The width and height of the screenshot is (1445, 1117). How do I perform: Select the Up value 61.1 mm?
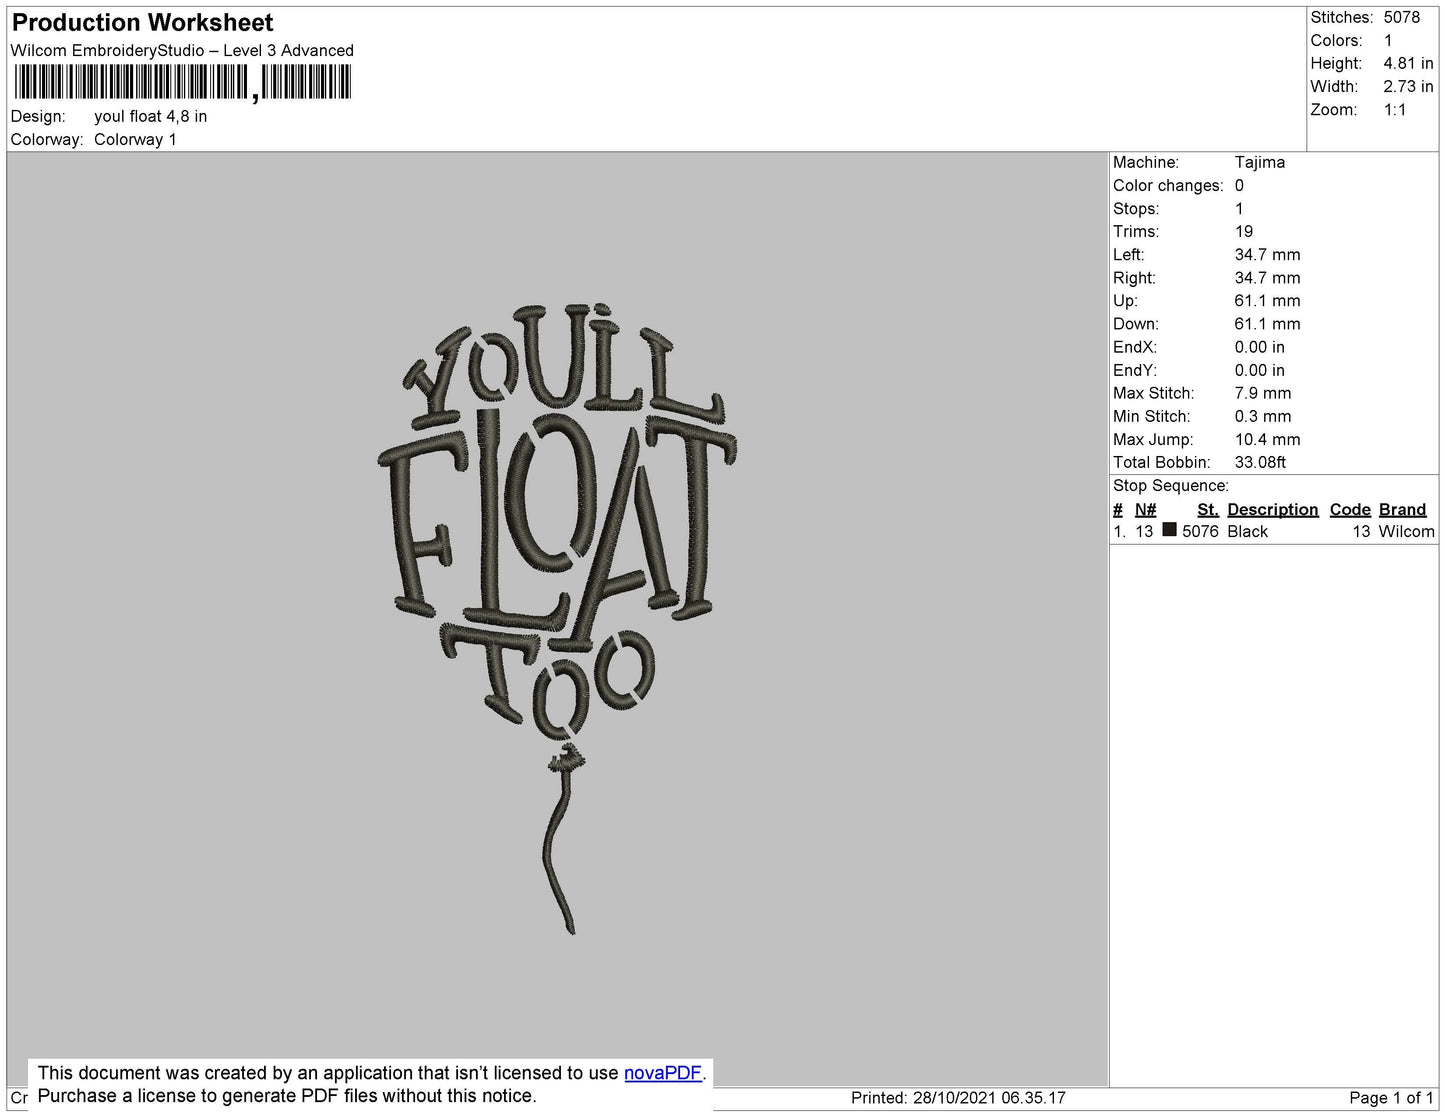point(1268,300)
